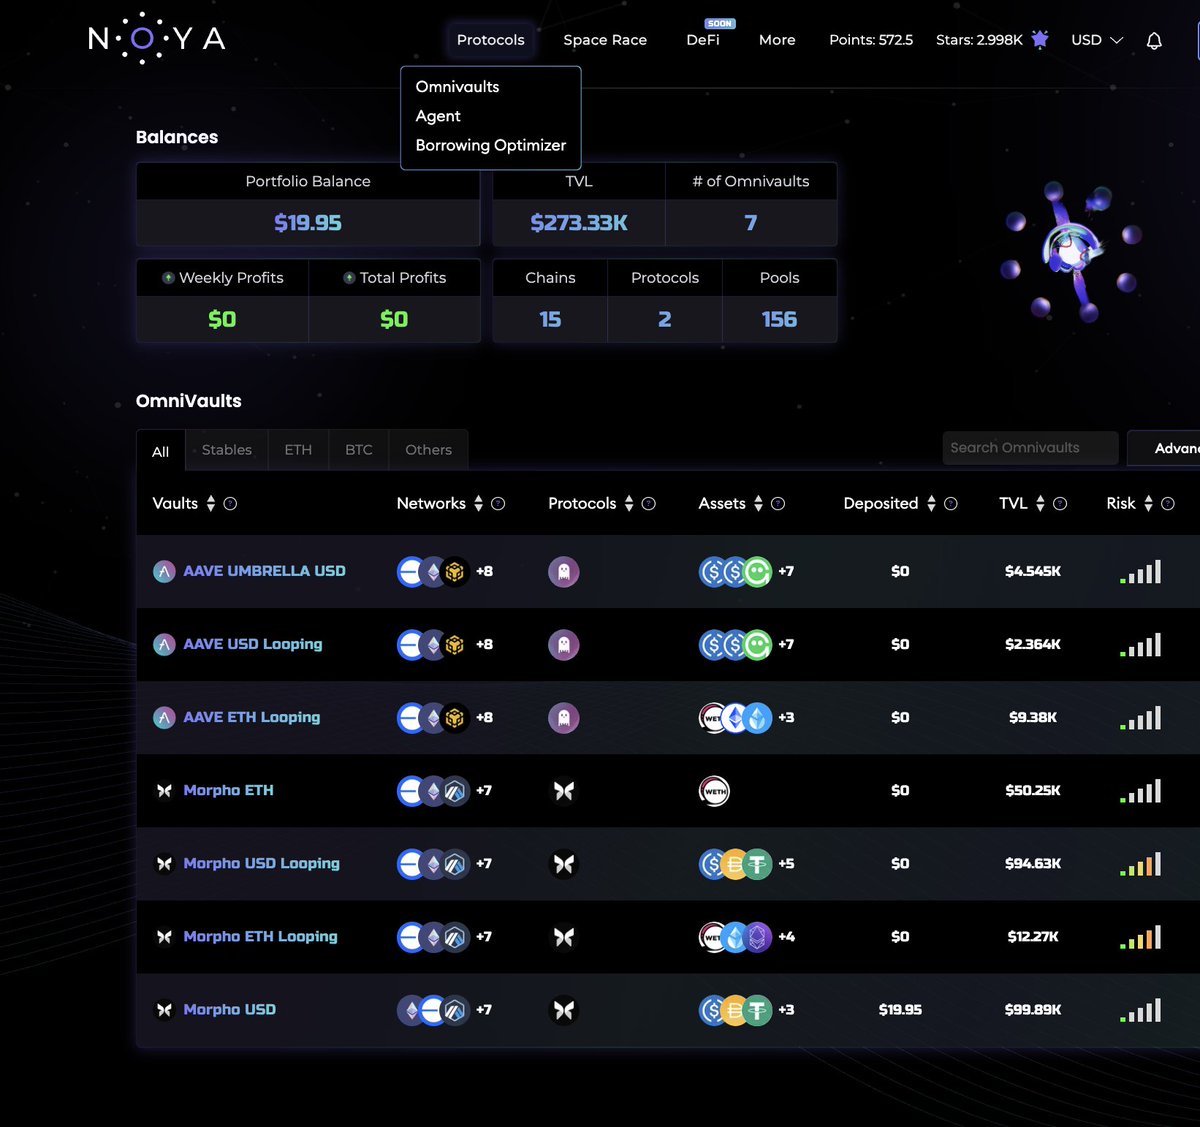
Task: Click the NOYA logo
Action: [157, 38]
